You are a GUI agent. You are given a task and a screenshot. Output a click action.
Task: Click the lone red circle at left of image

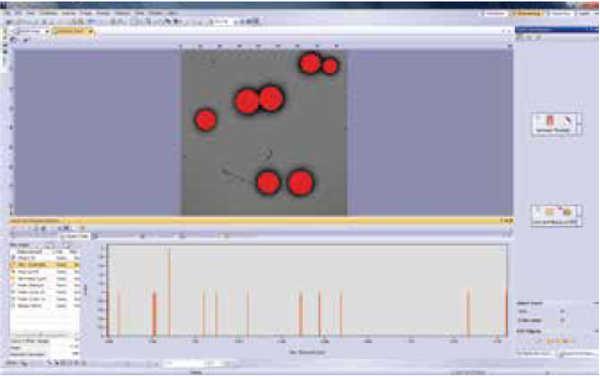pos(205,119)
